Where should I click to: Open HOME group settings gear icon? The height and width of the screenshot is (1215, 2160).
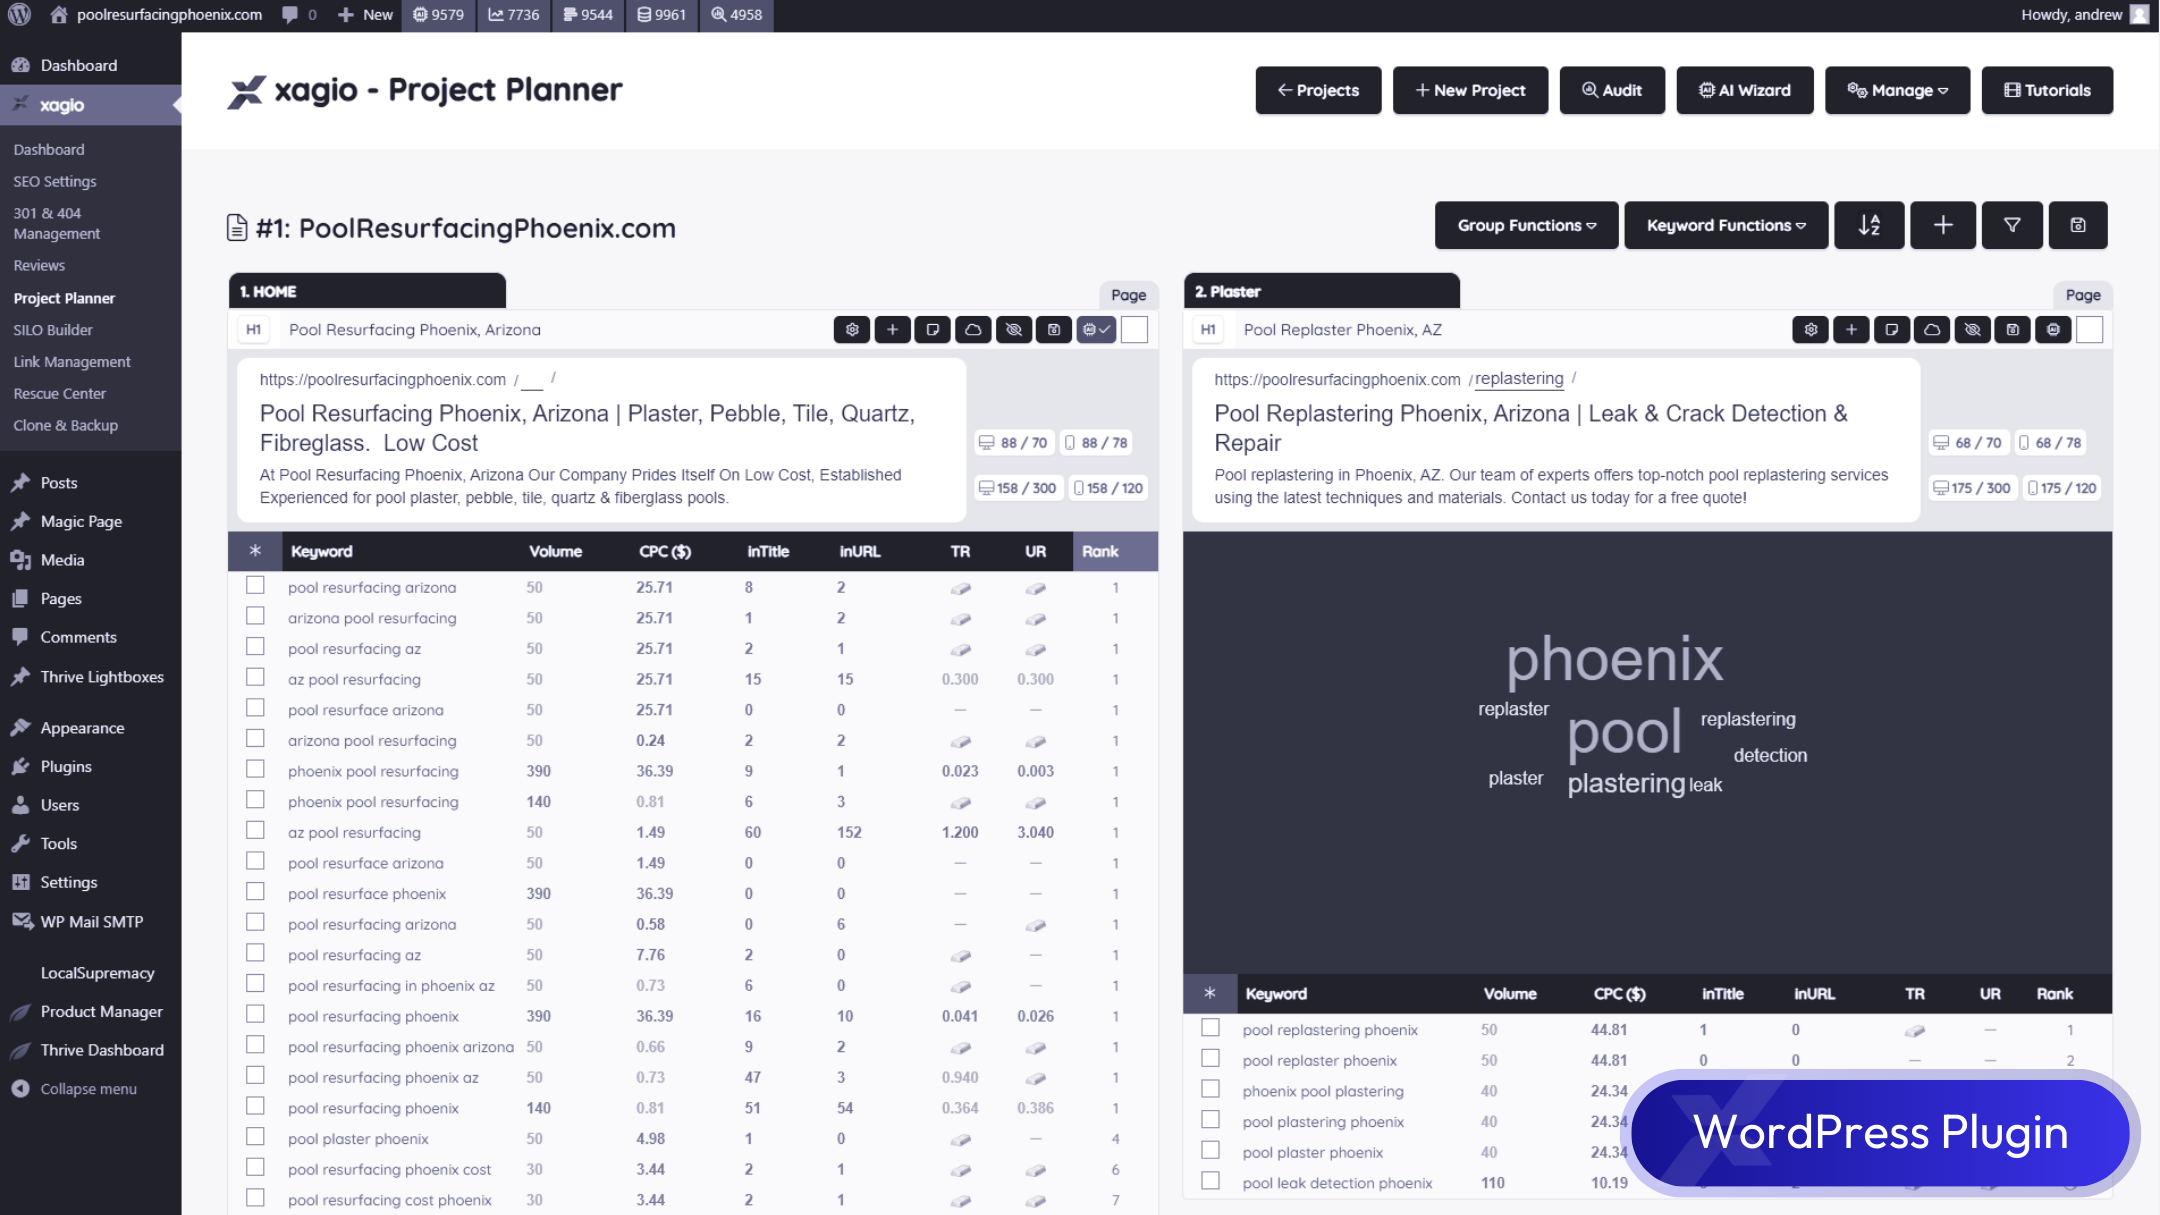852,330
